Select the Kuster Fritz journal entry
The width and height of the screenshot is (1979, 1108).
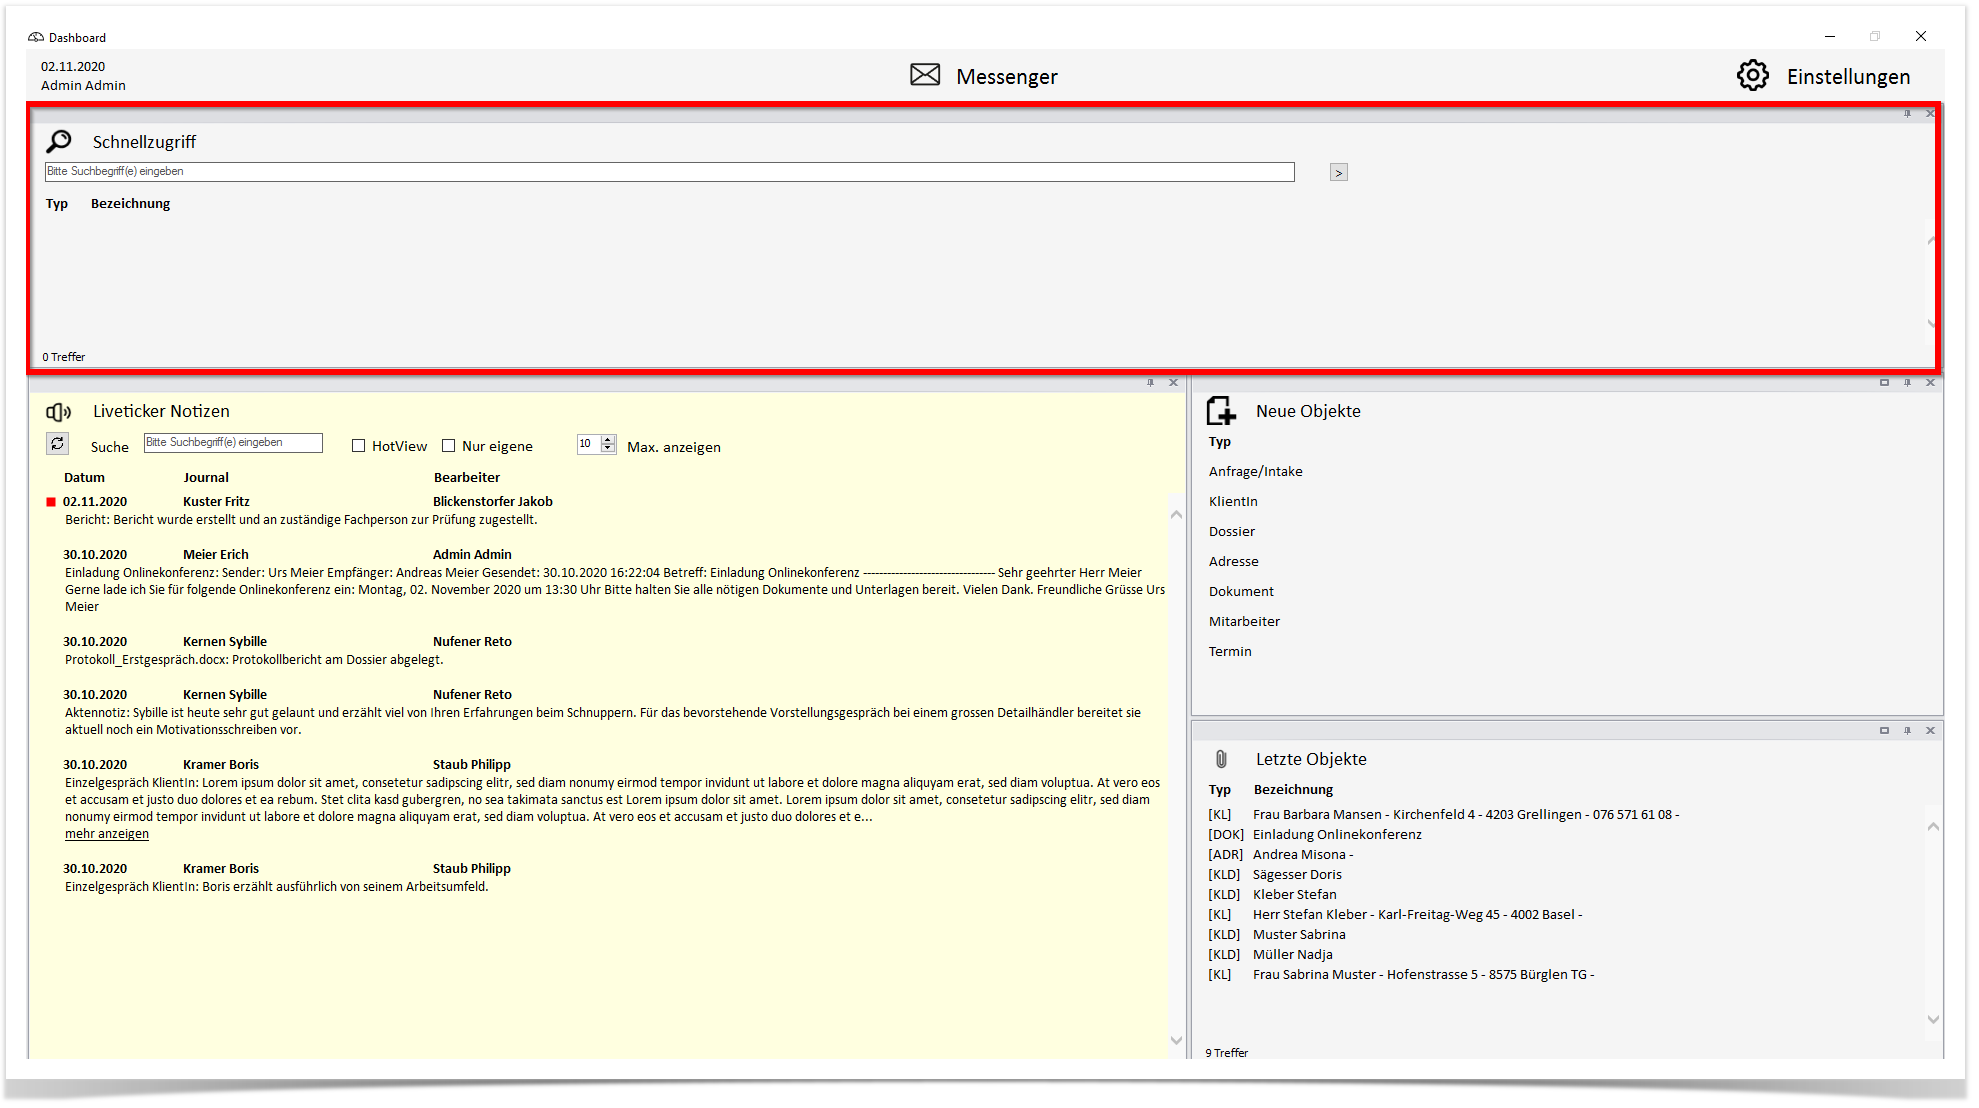(x=216, y=501)
